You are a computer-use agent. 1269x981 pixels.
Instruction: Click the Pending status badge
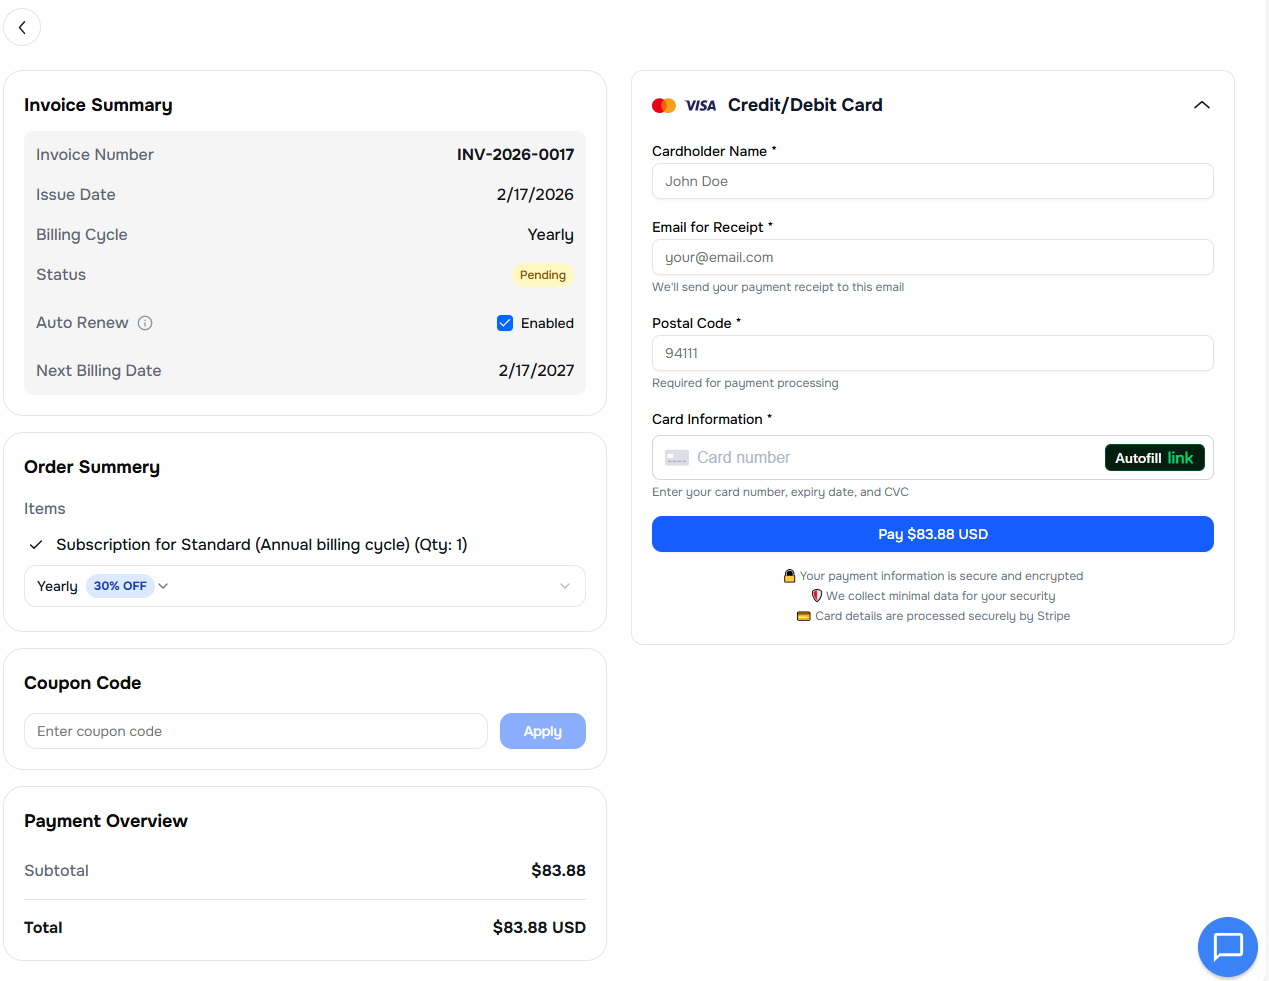(542, 275)
